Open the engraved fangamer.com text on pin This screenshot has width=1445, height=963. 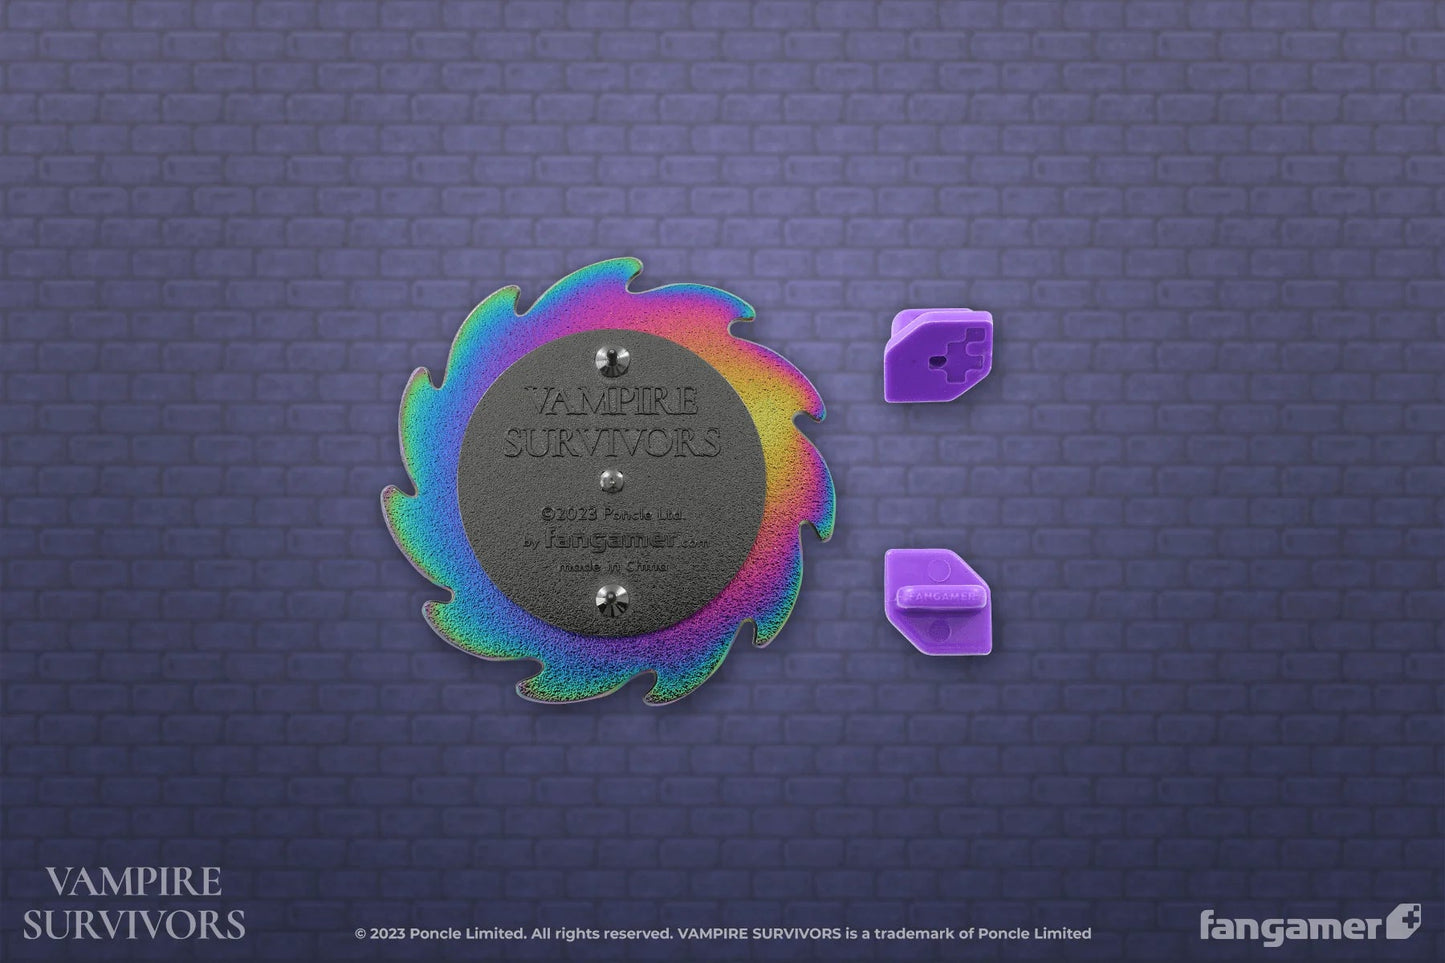click(624, 540)
